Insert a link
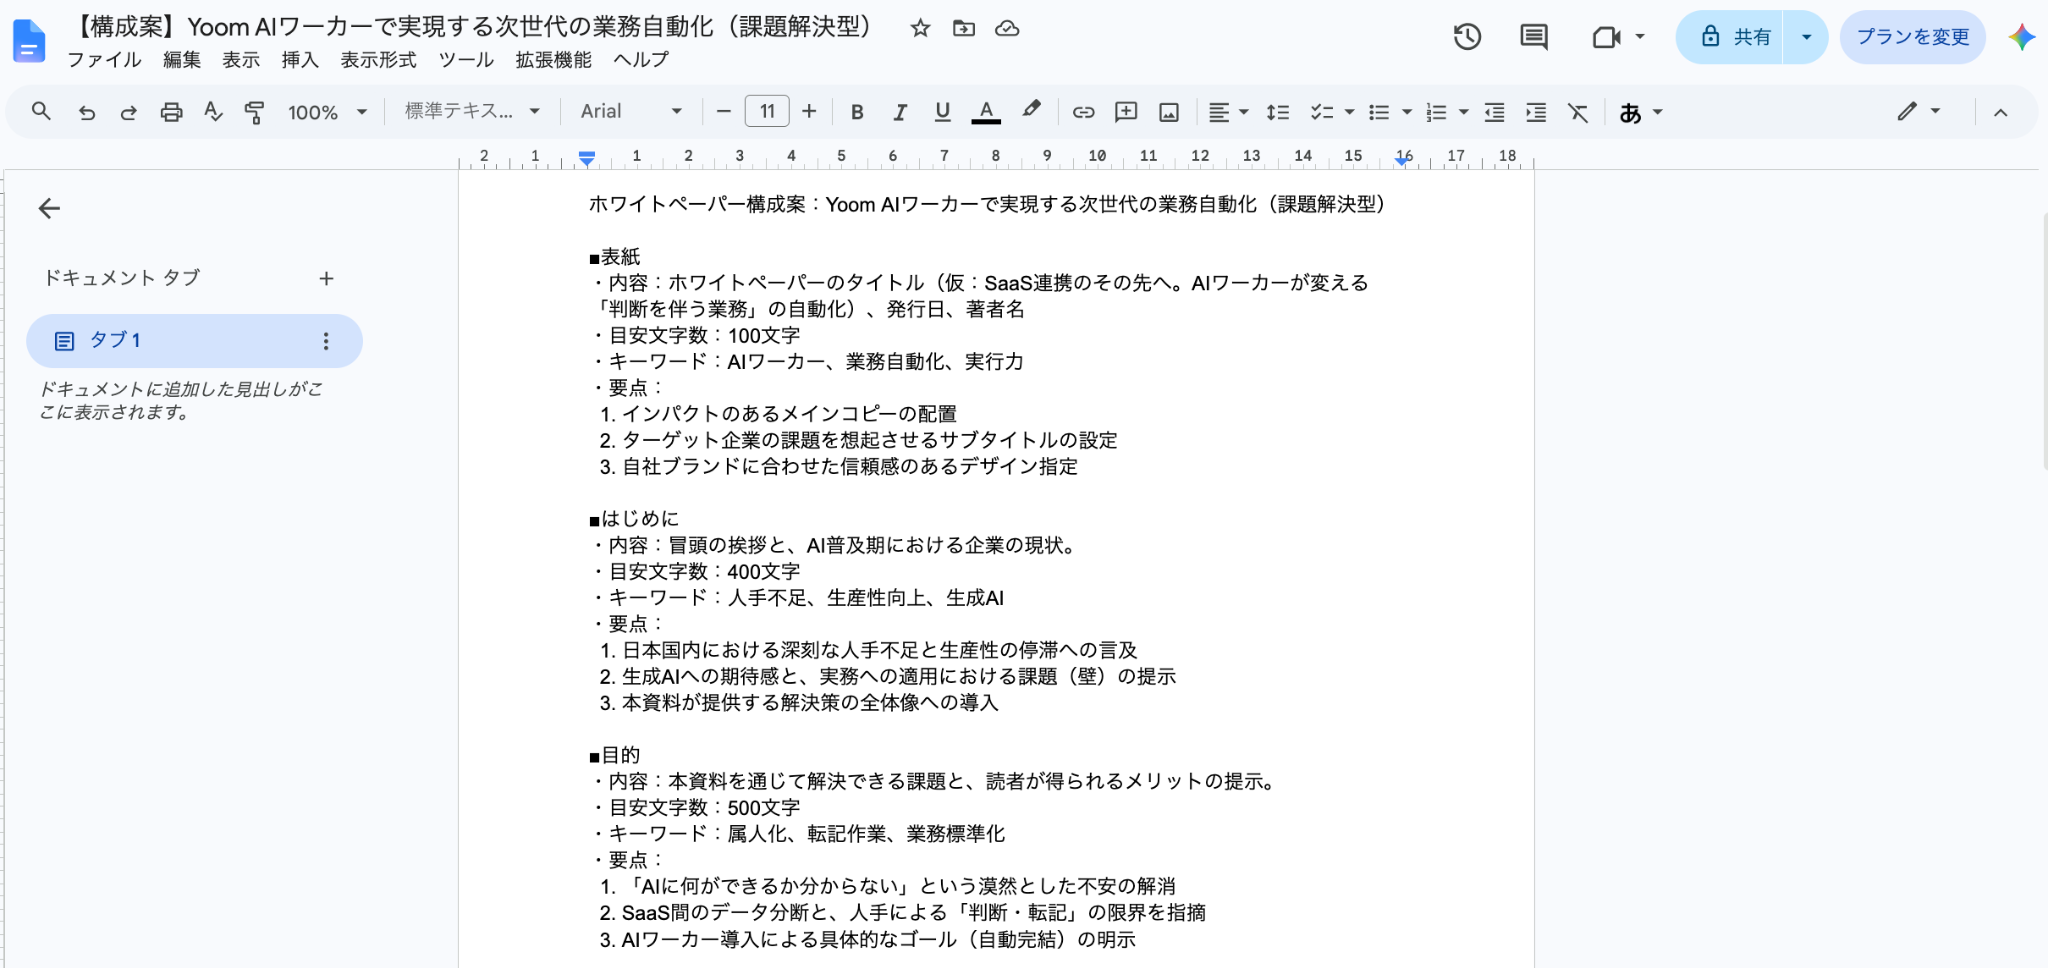The image size is (2048, 968). pyautogui.click(x=1083, y=112)
